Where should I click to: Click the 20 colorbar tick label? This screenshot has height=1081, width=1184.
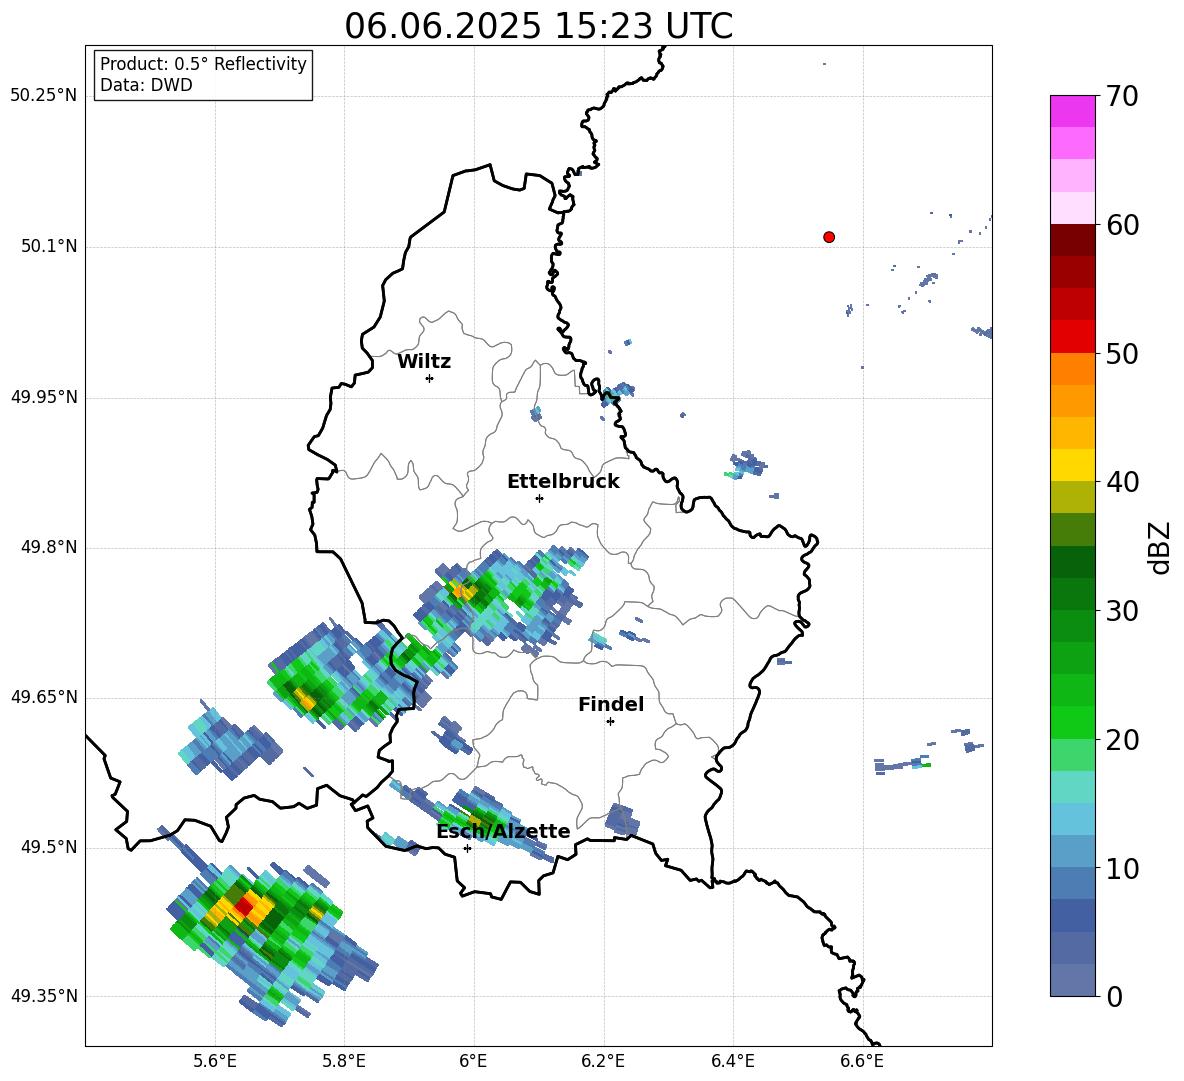[x=1122, y=739]
